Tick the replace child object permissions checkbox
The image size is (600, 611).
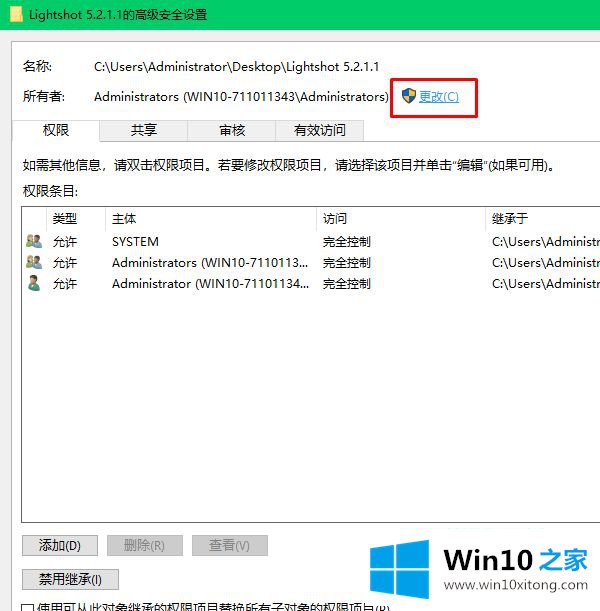27,607
